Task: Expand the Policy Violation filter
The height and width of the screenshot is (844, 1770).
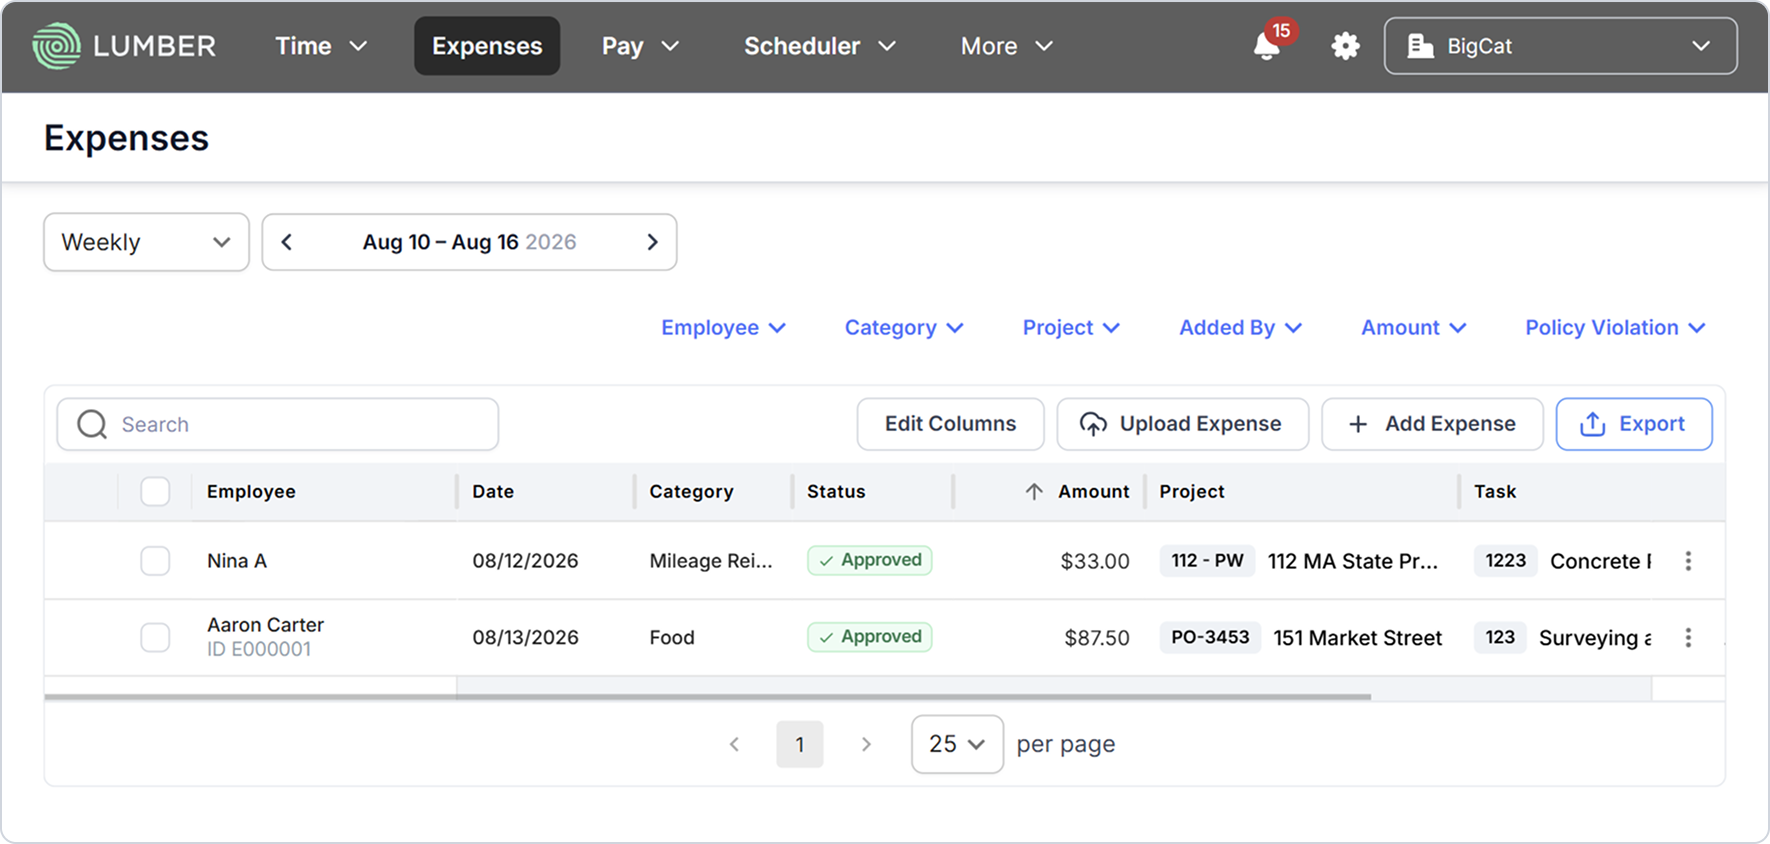Action: (x=1615, y=328)
